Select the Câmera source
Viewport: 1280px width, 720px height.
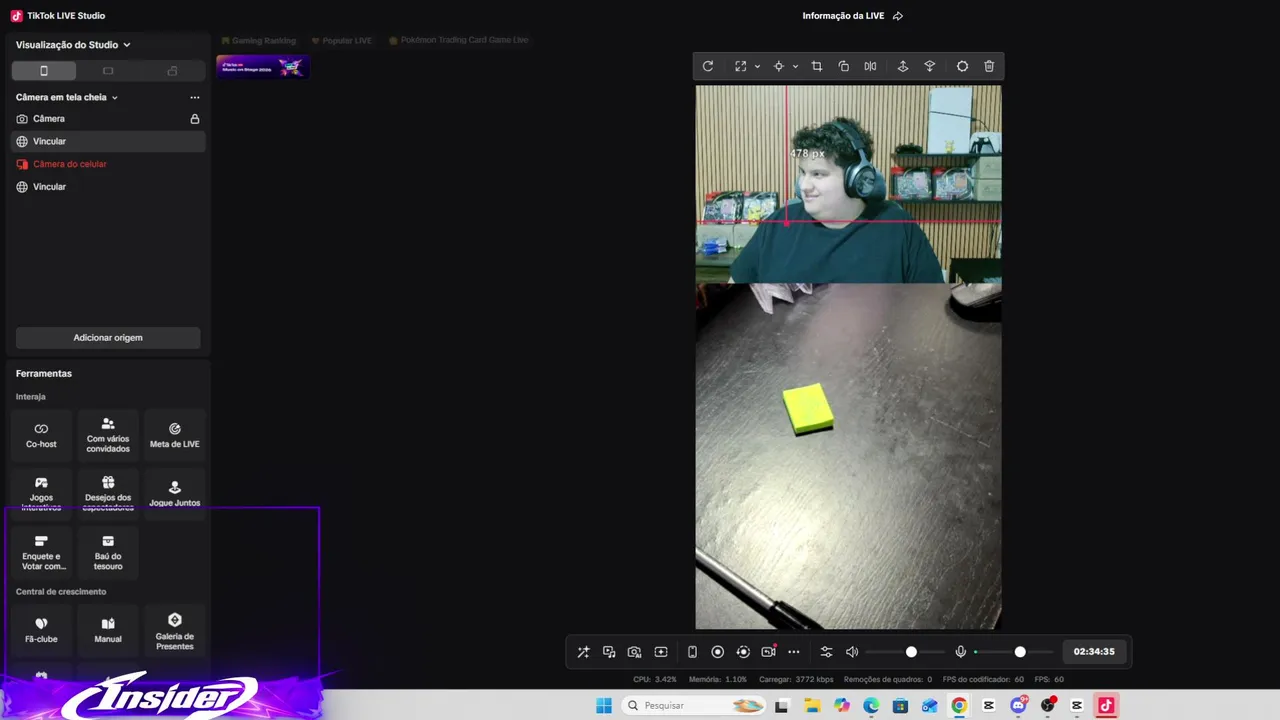[108, 119]
